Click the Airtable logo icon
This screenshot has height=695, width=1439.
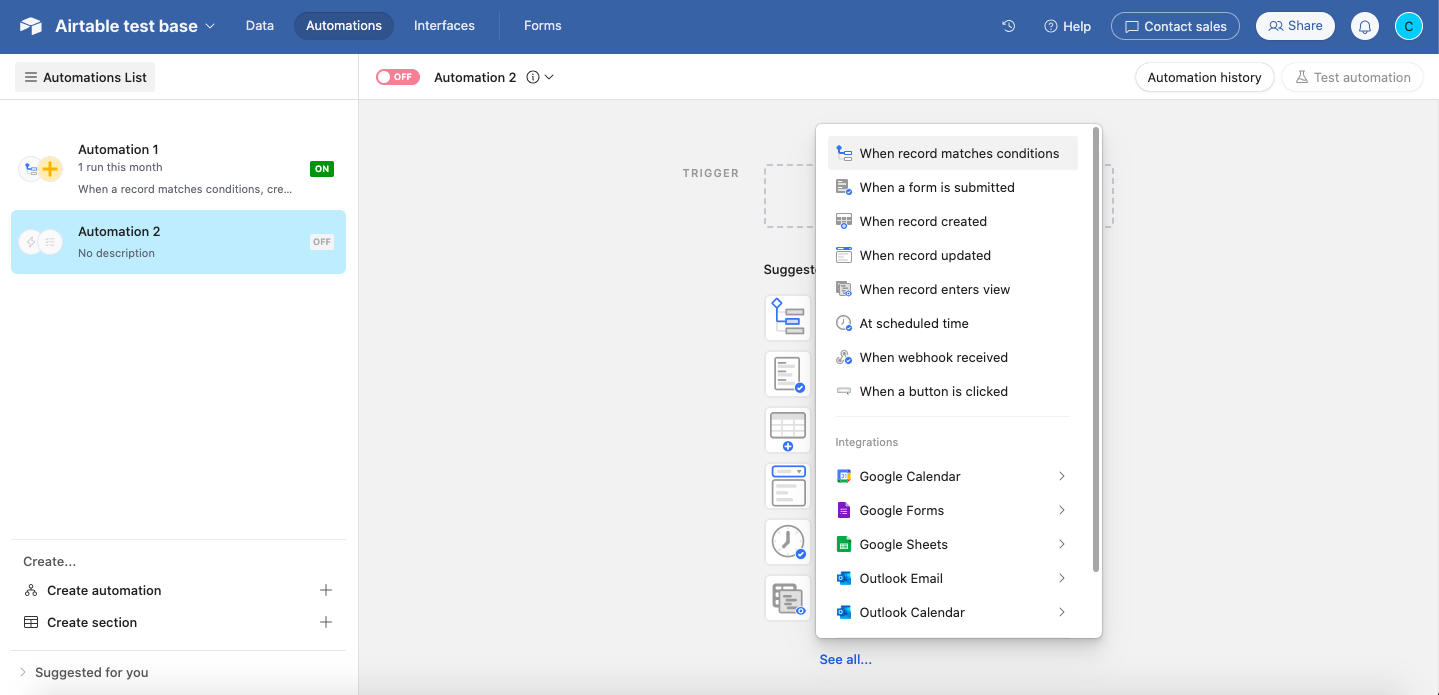[x=31, y=26]
